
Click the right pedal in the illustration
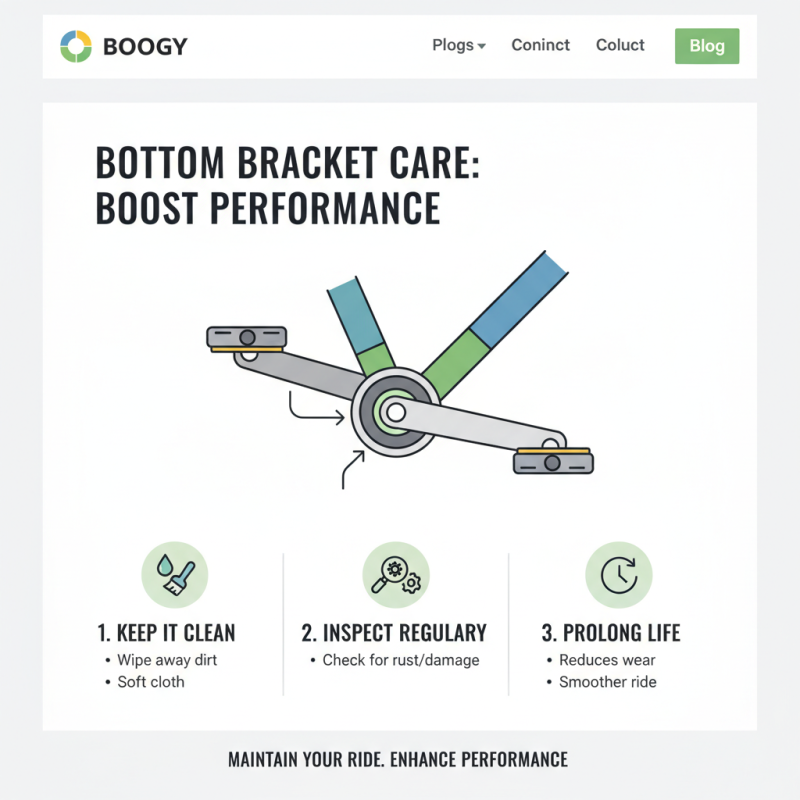coord(552,461)
